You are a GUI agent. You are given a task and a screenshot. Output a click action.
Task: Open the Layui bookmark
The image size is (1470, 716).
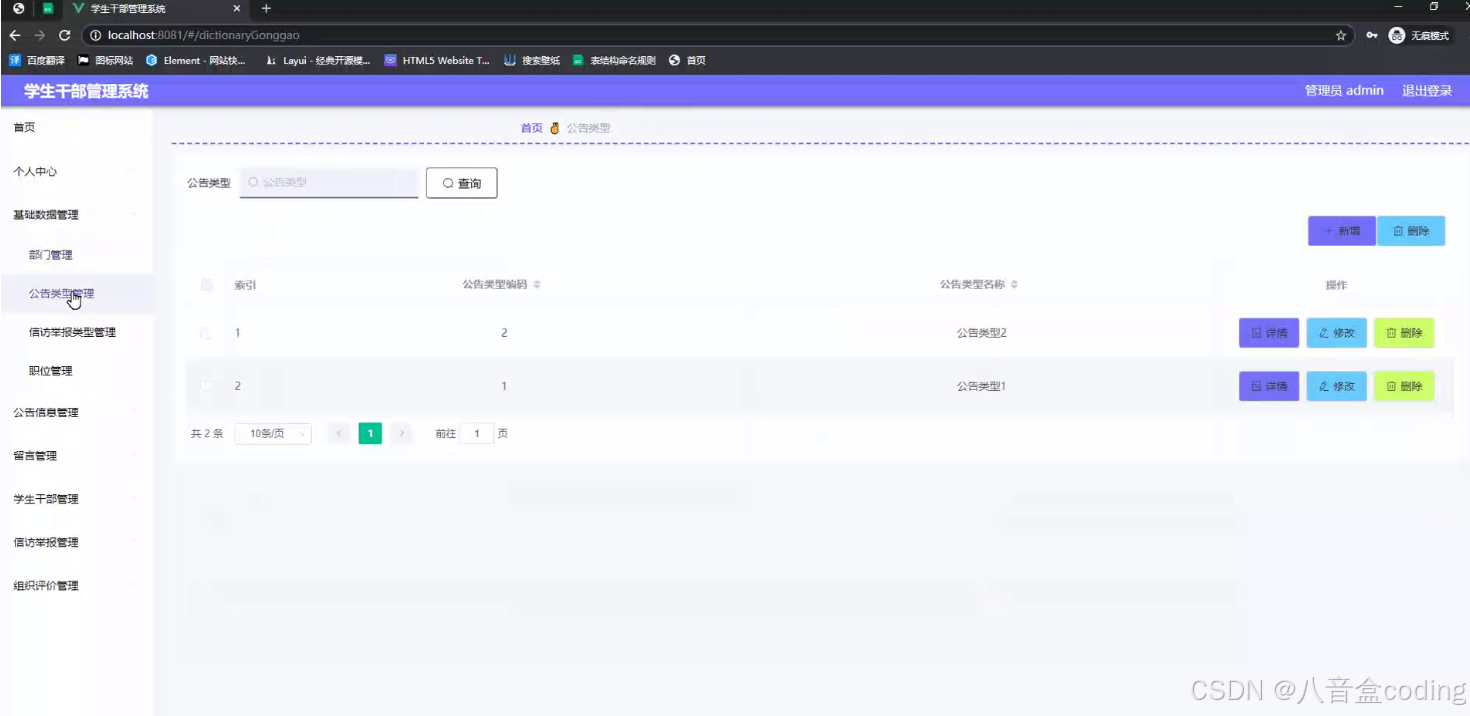pos(317,60)
